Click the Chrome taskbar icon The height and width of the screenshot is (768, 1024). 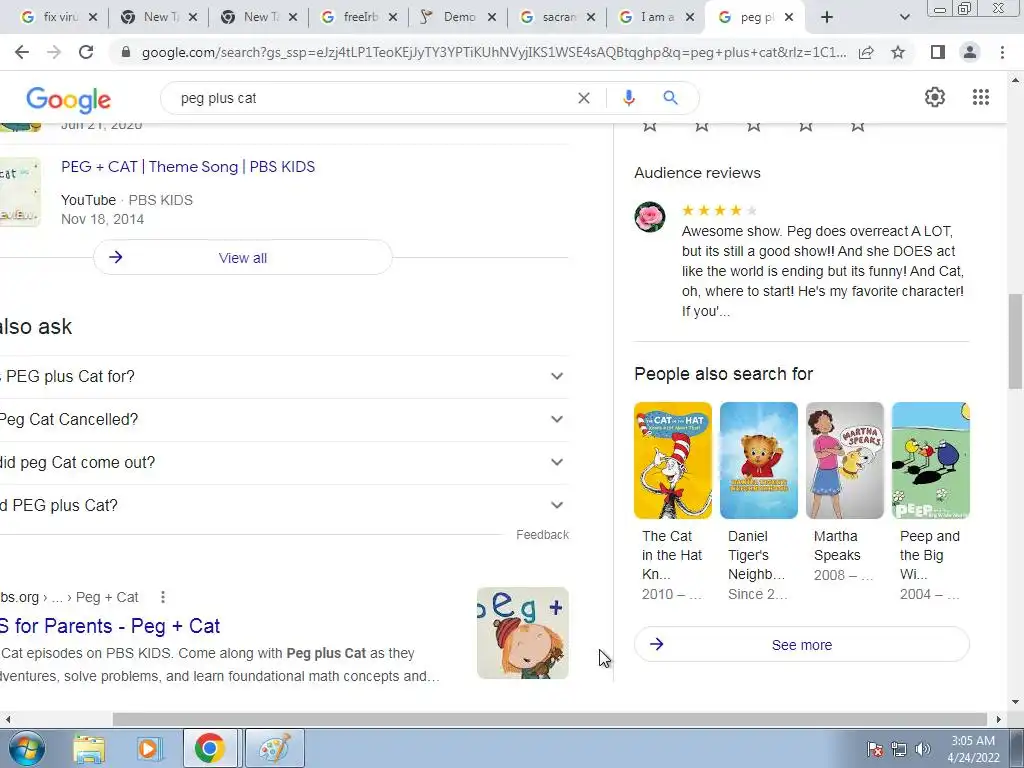click(210, 748)
